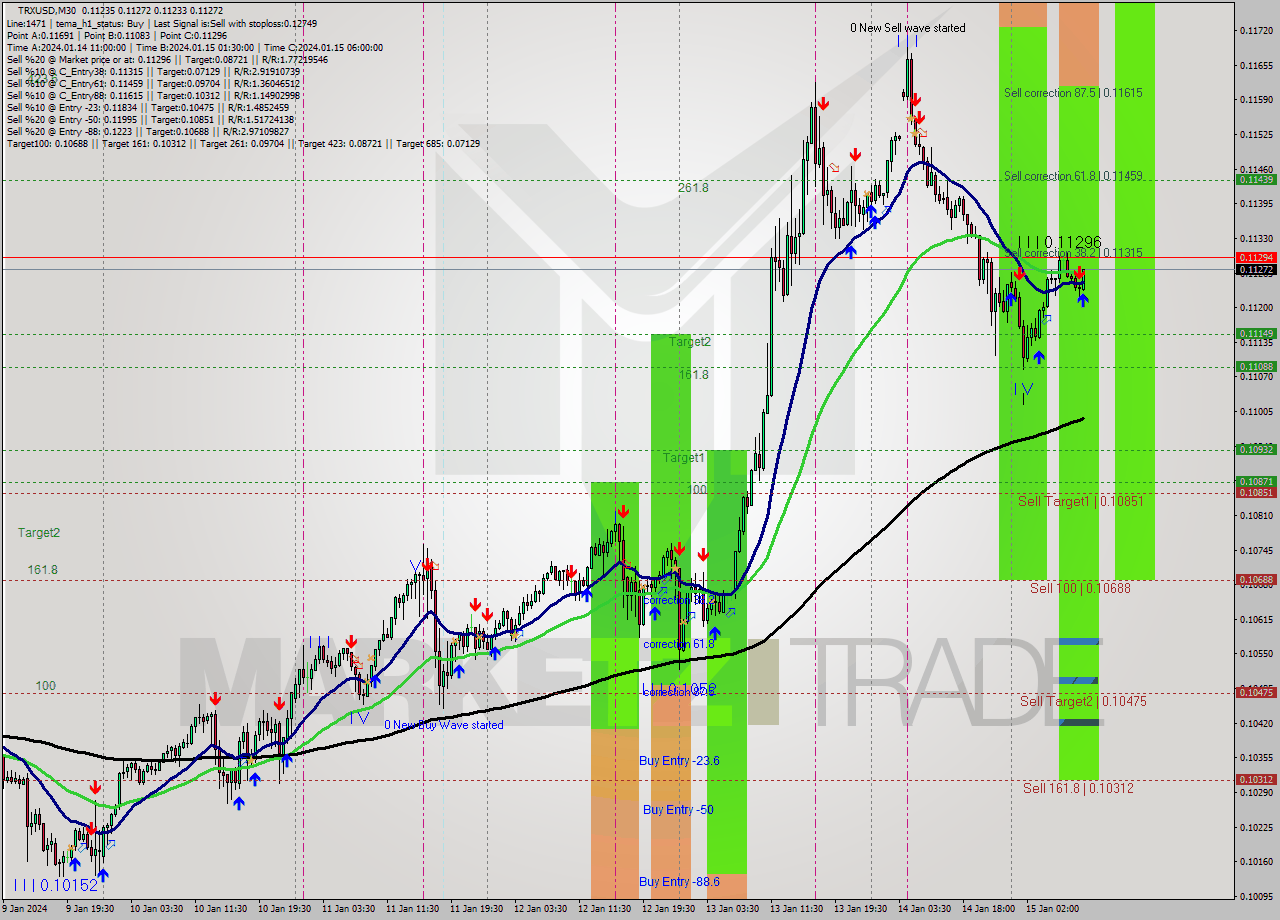Click the '13 Jan 11:30' time axis label

tap(796, 909)
